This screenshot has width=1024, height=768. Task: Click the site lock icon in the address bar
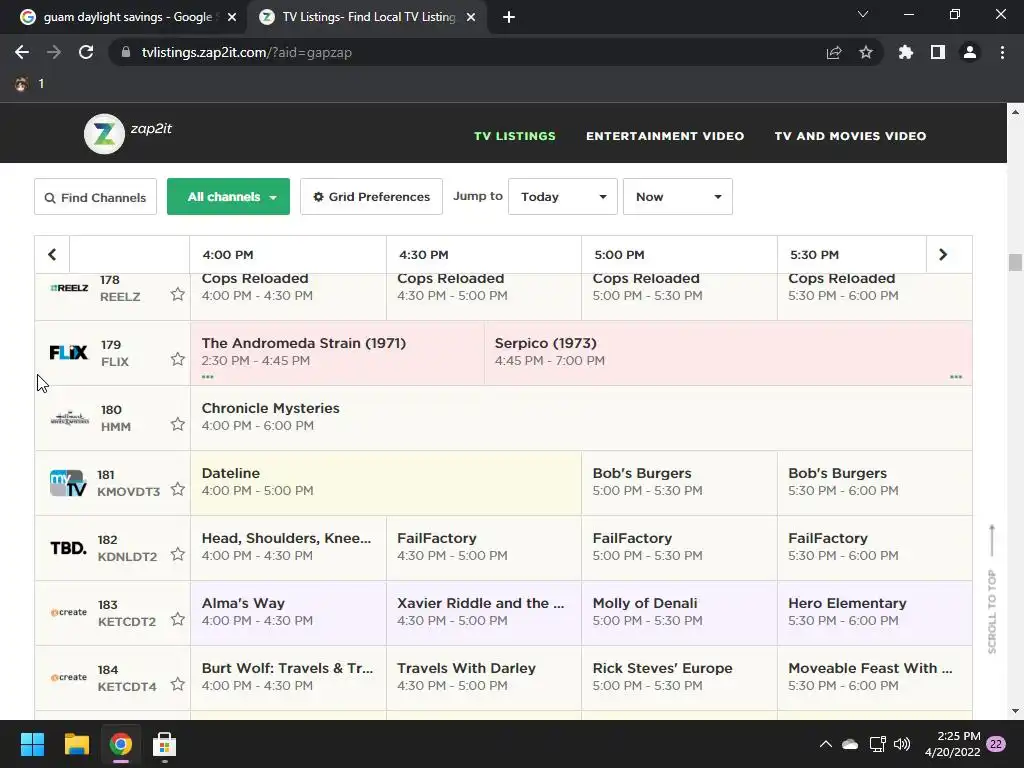pos(126,52)
